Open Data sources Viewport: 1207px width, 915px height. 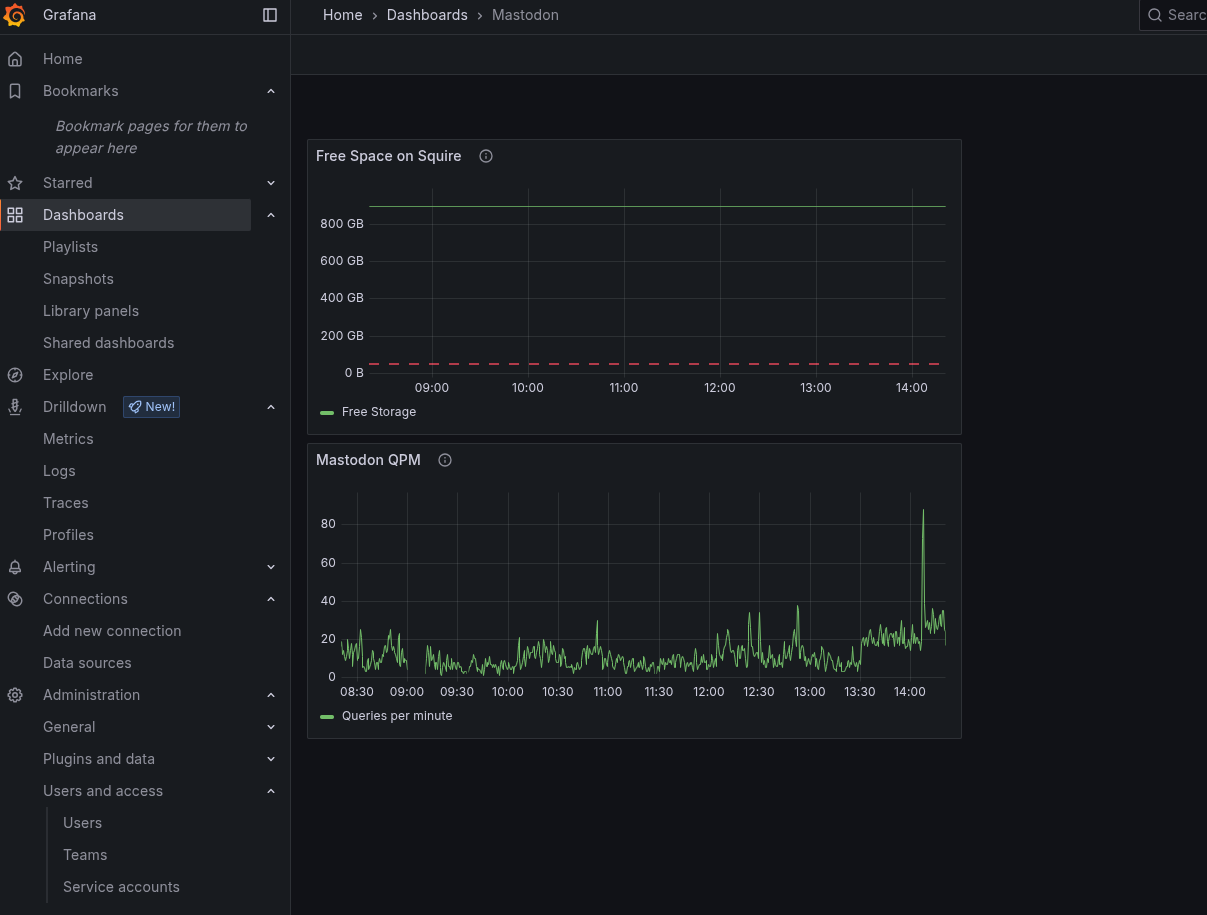click(87, 663)
